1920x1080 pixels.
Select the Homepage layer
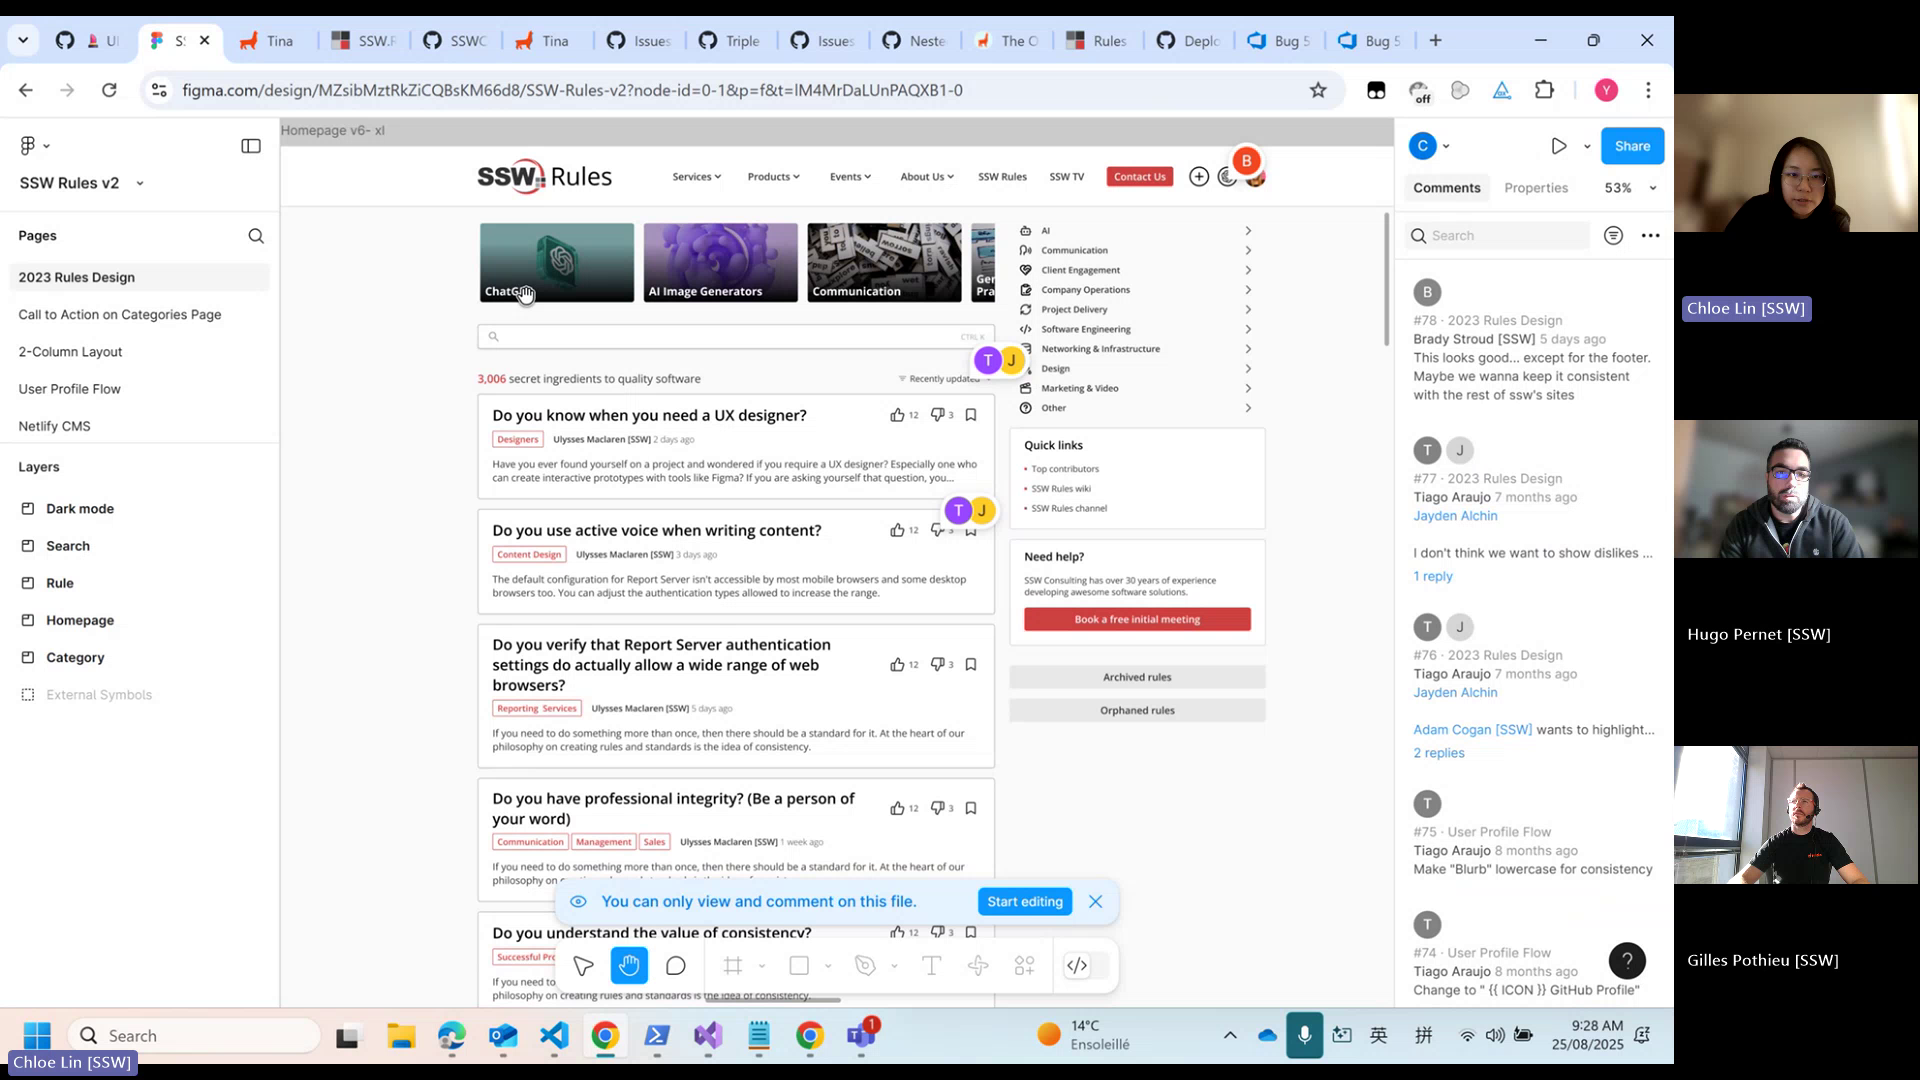click(x=139, y=621)
